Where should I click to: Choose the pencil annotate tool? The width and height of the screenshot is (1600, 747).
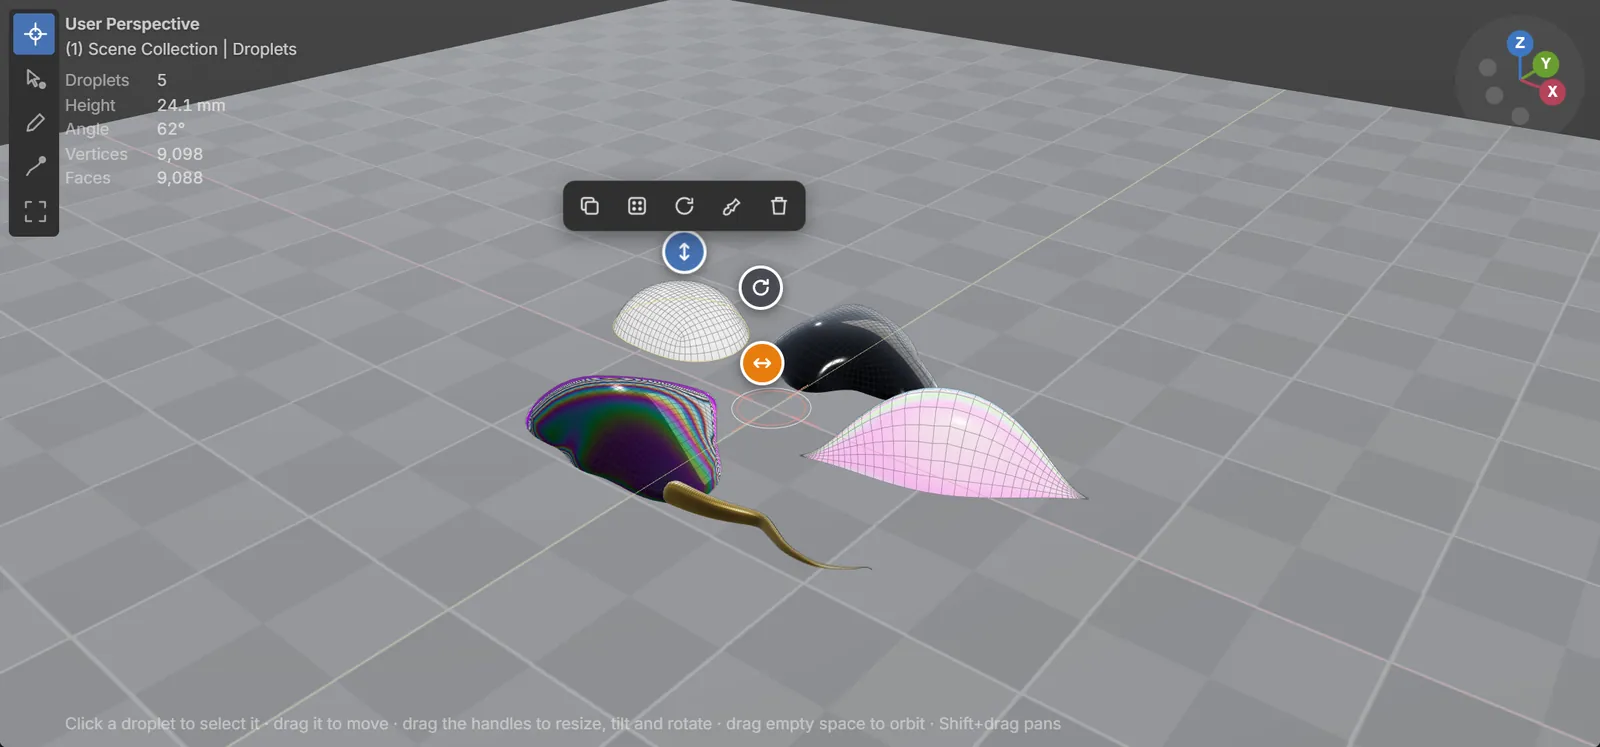(x=34, y=122)
